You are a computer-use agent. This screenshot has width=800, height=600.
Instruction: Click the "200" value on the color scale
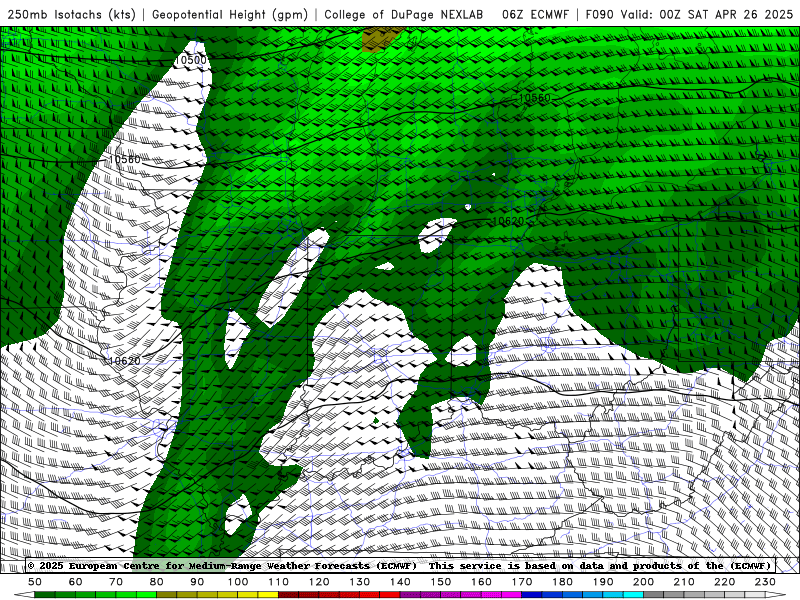(644, 582)
